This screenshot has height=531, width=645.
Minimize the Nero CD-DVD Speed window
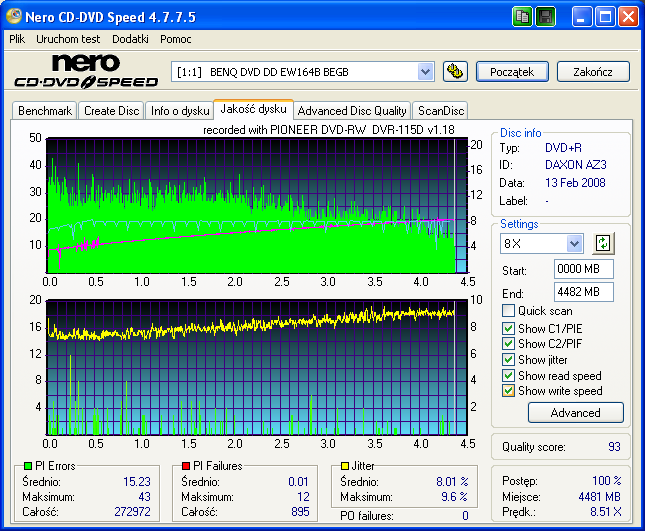[x=581, y=17]
